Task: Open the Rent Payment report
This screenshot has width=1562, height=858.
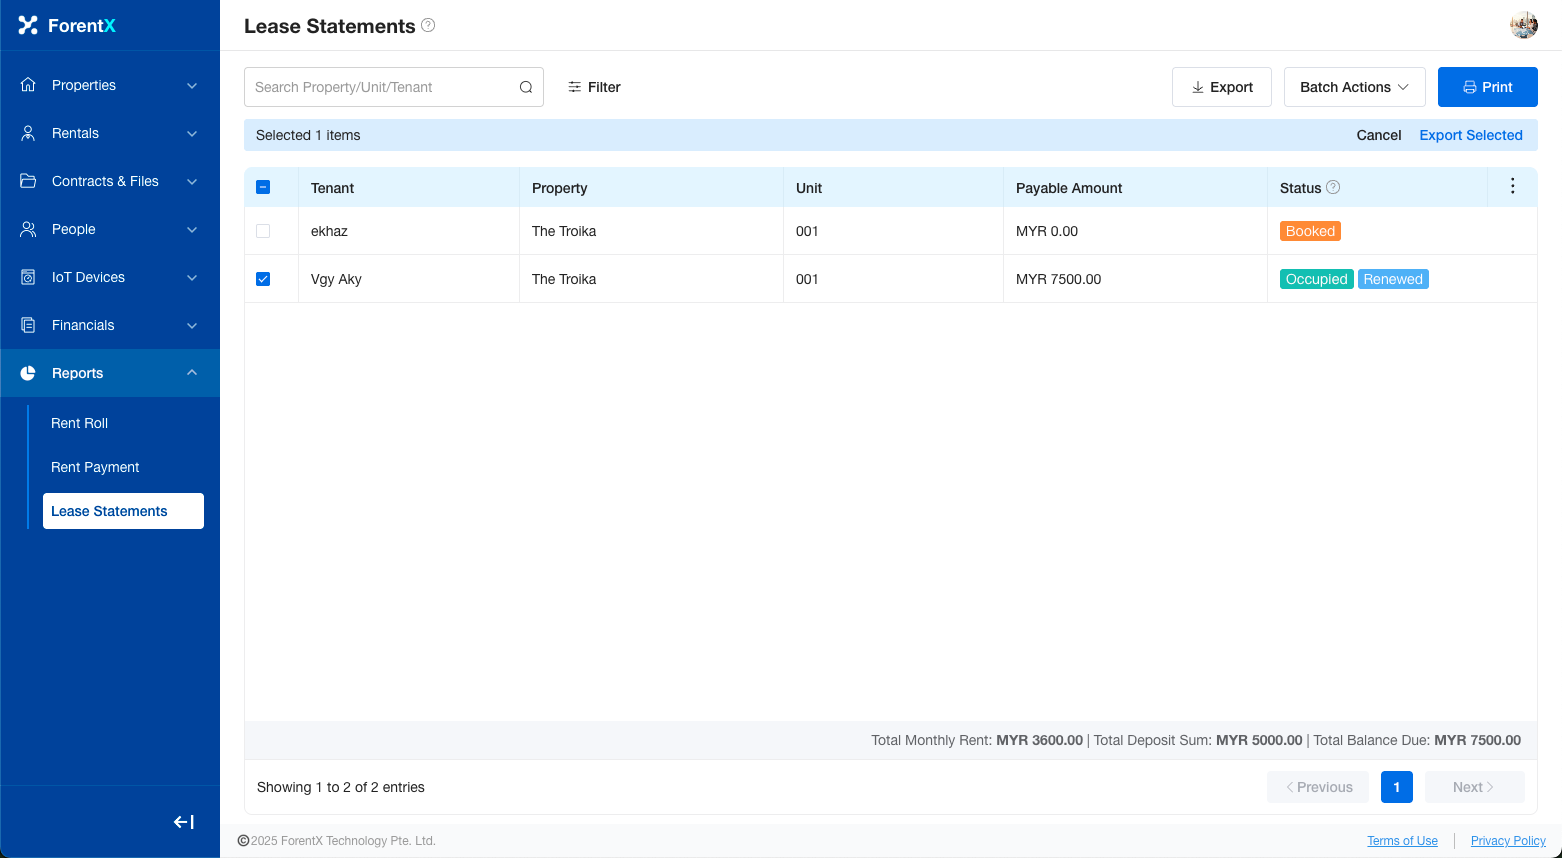Action: [95, 467]
